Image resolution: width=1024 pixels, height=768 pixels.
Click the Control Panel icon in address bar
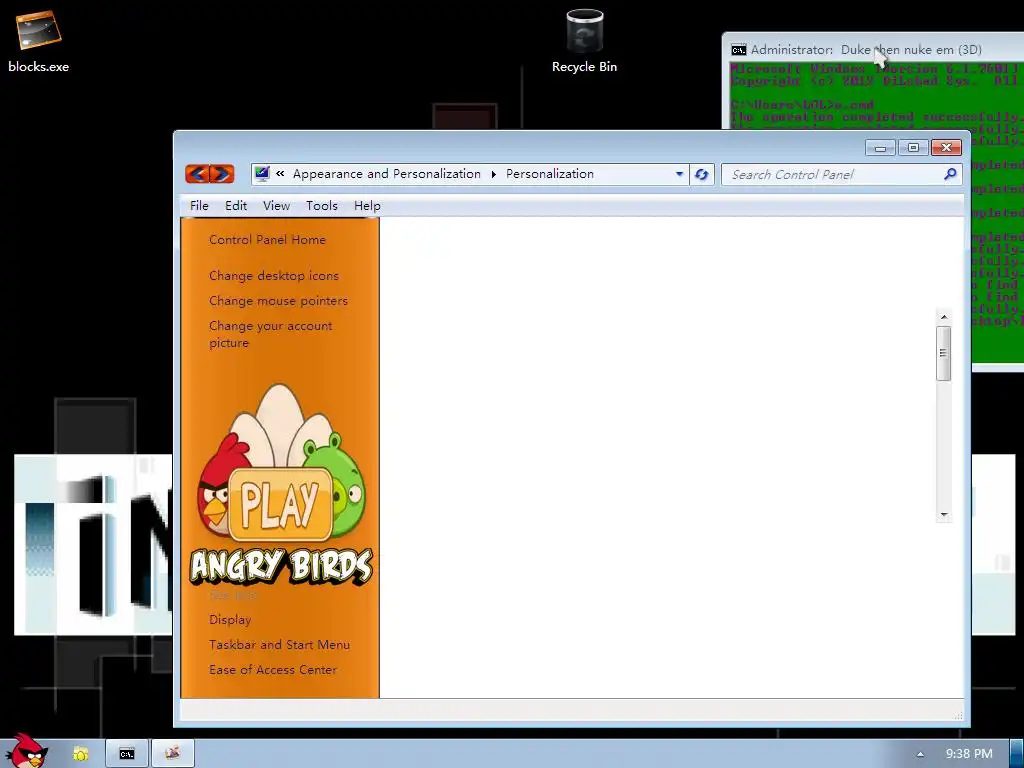[x=262, y=174]
